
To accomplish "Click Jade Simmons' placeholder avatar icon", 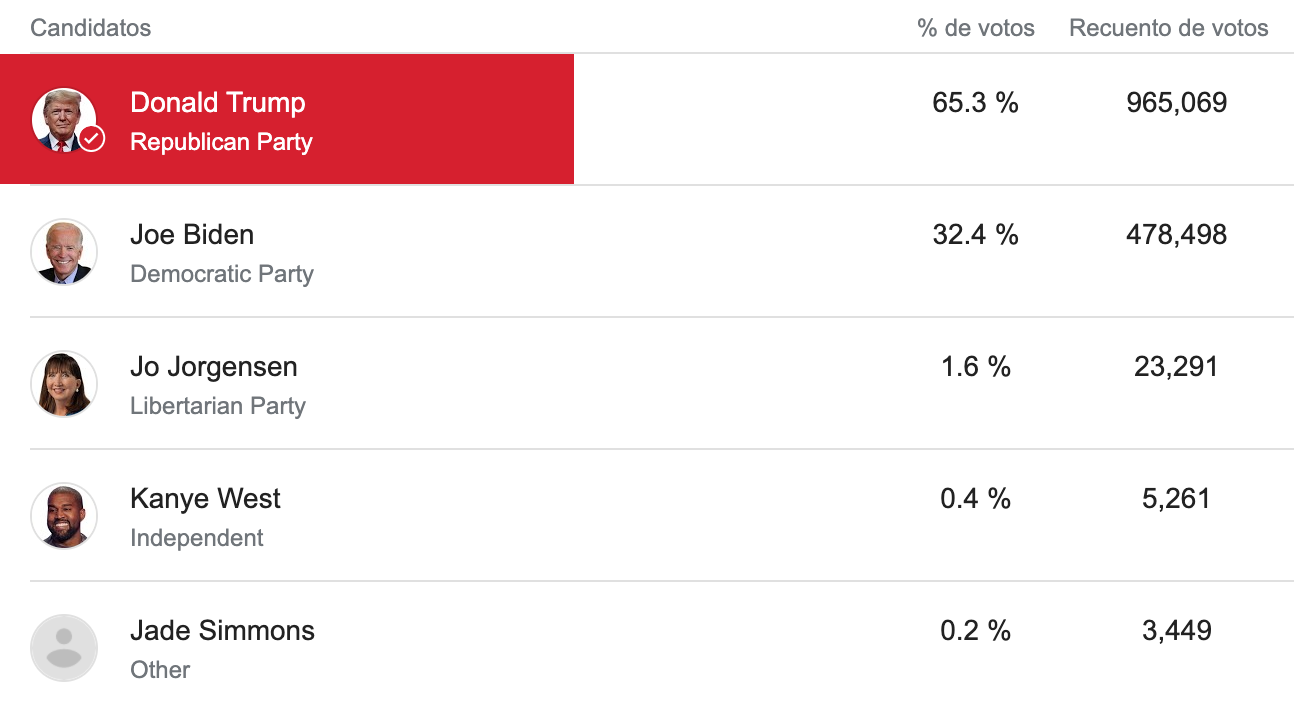I will [64, 647].
